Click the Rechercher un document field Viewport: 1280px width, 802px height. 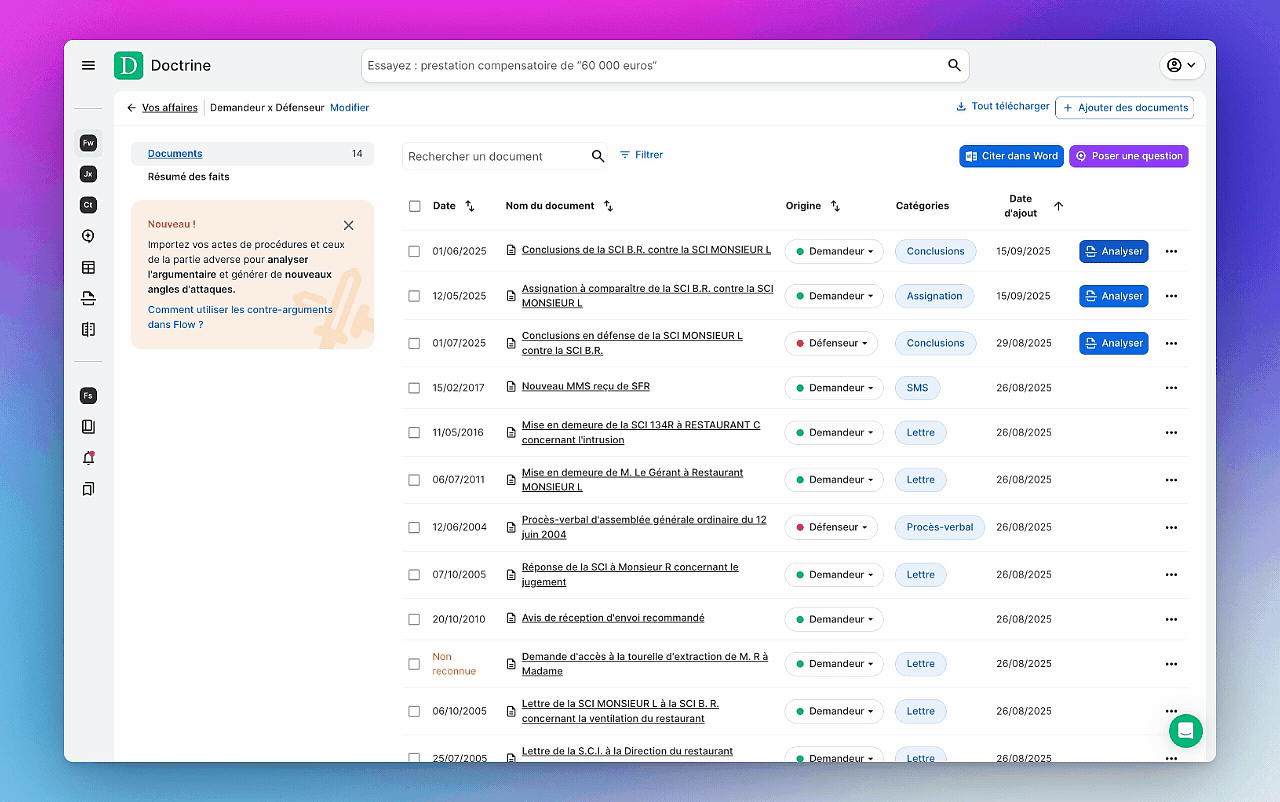coord(495,157)
